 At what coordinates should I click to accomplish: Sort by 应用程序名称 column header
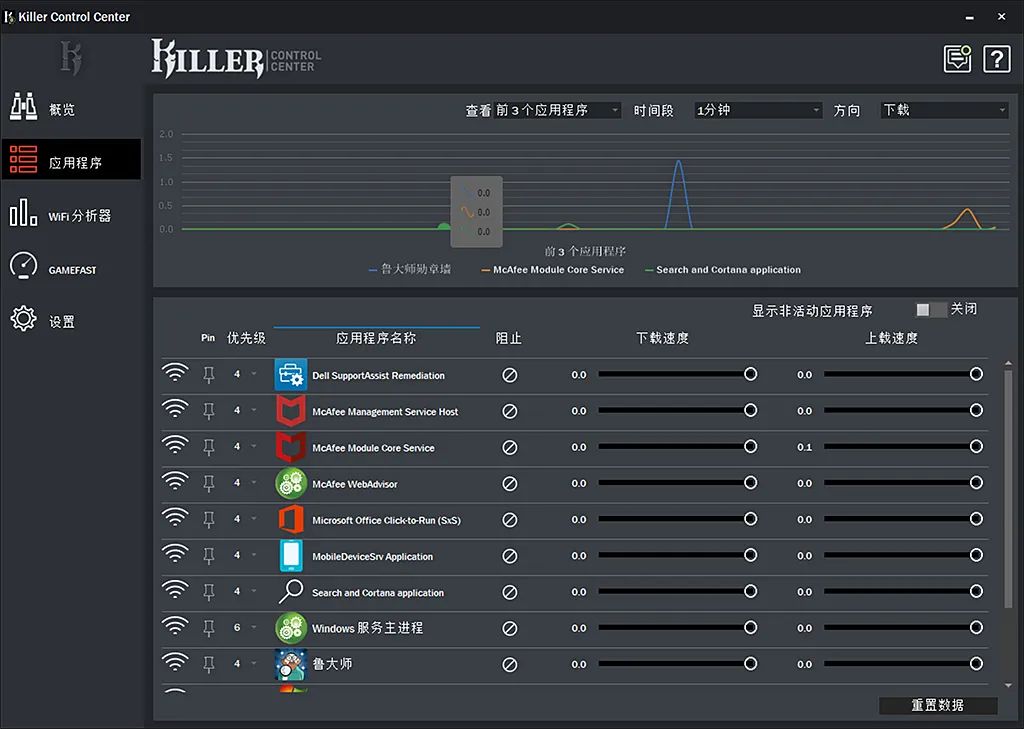(376, 338)
